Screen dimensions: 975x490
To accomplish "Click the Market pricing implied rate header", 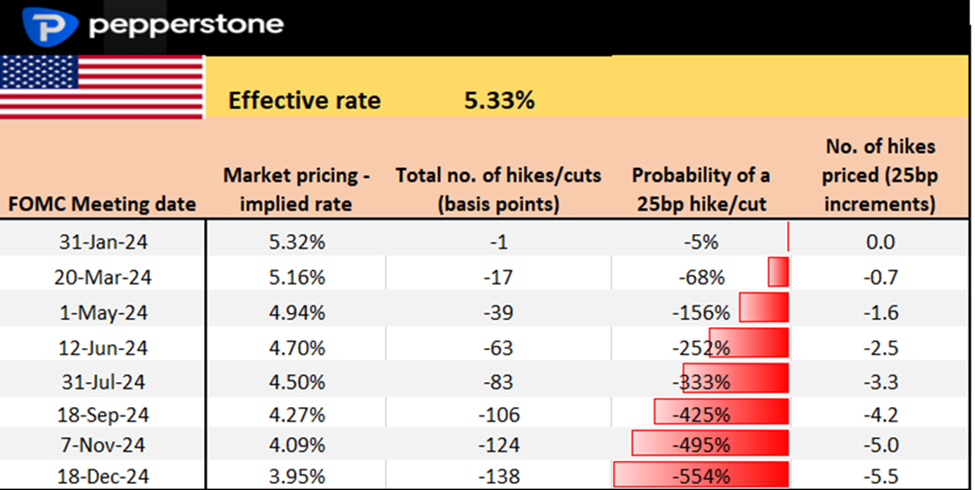I will pos(297,190).
